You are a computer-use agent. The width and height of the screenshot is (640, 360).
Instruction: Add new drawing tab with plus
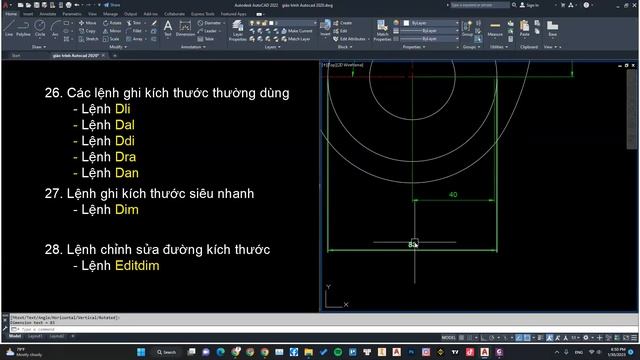pos(115,56)
